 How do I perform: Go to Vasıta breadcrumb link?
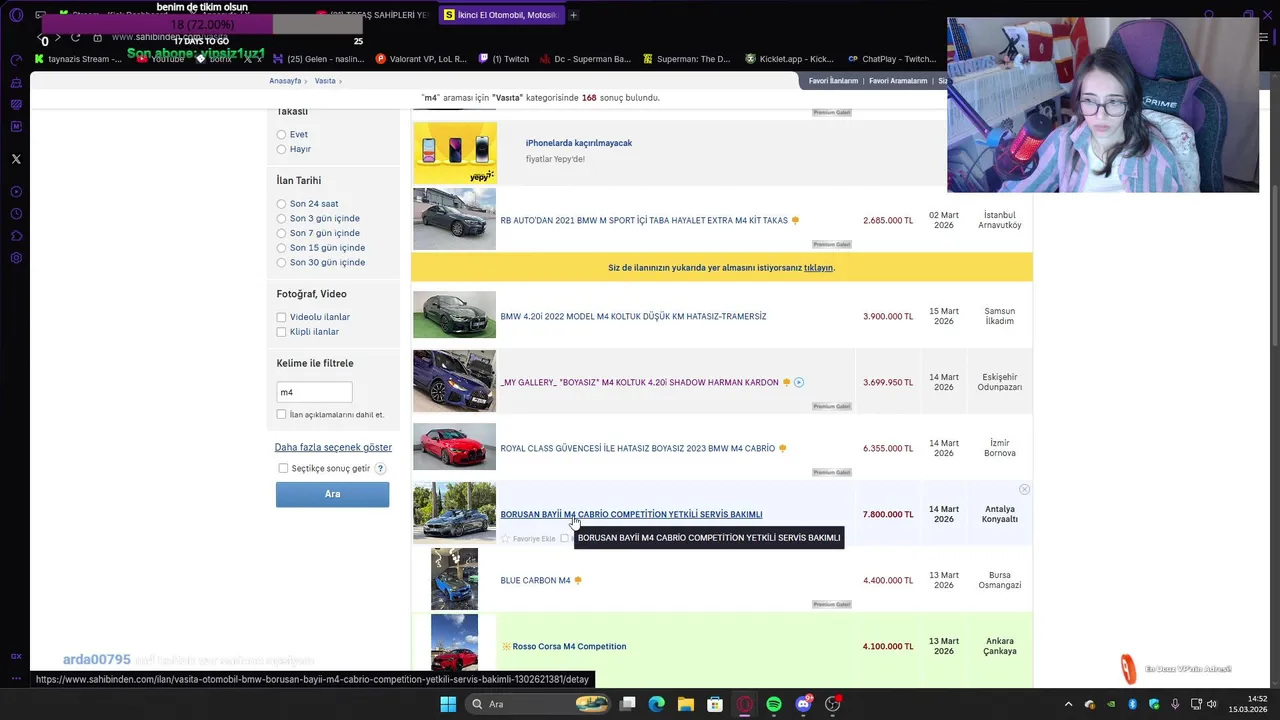325,81
